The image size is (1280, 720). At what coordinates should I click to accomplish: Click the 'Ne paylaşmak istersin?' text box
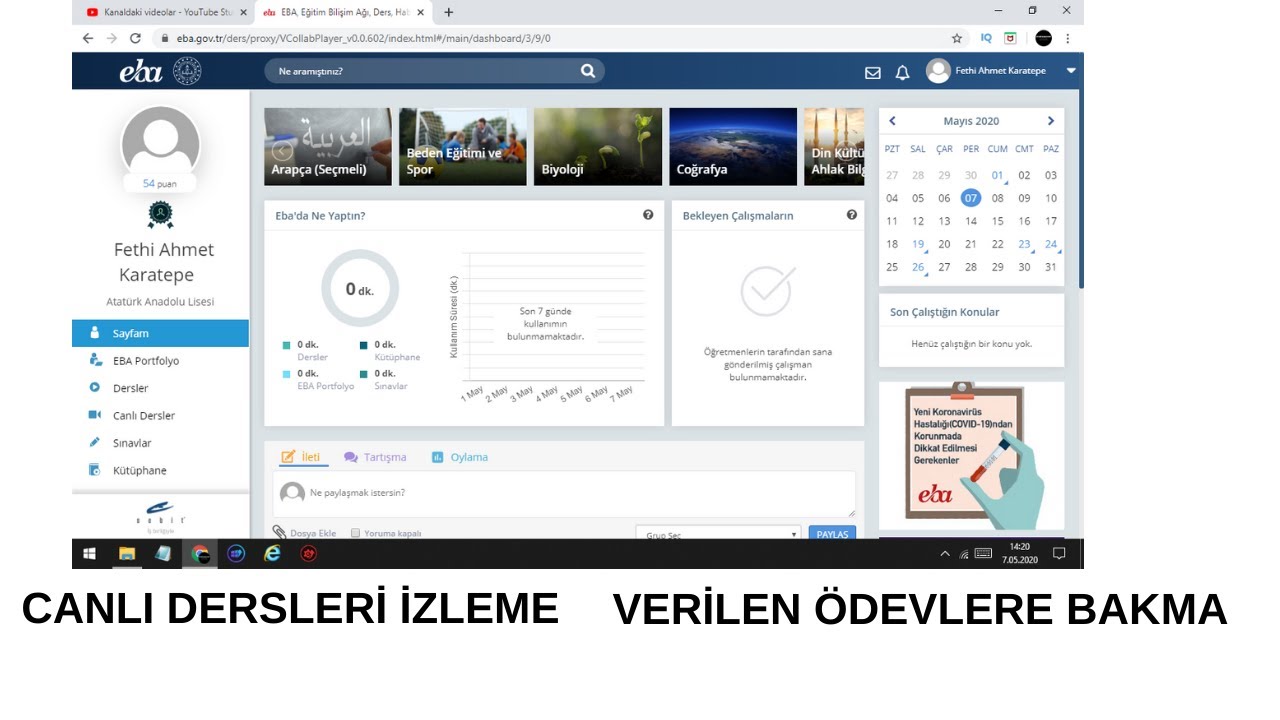(x=564, y=494)
